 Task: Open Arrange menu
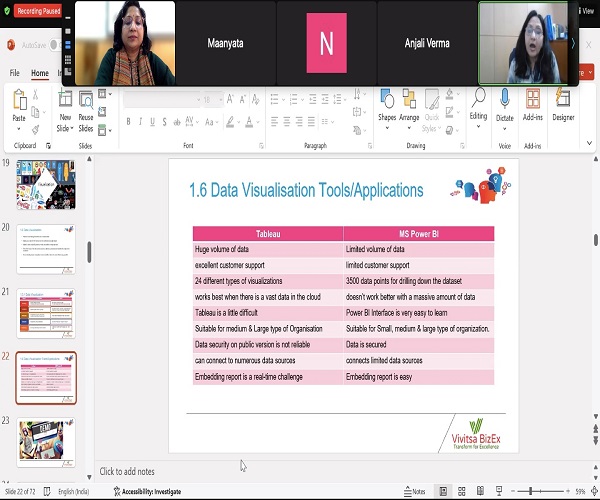409,110
